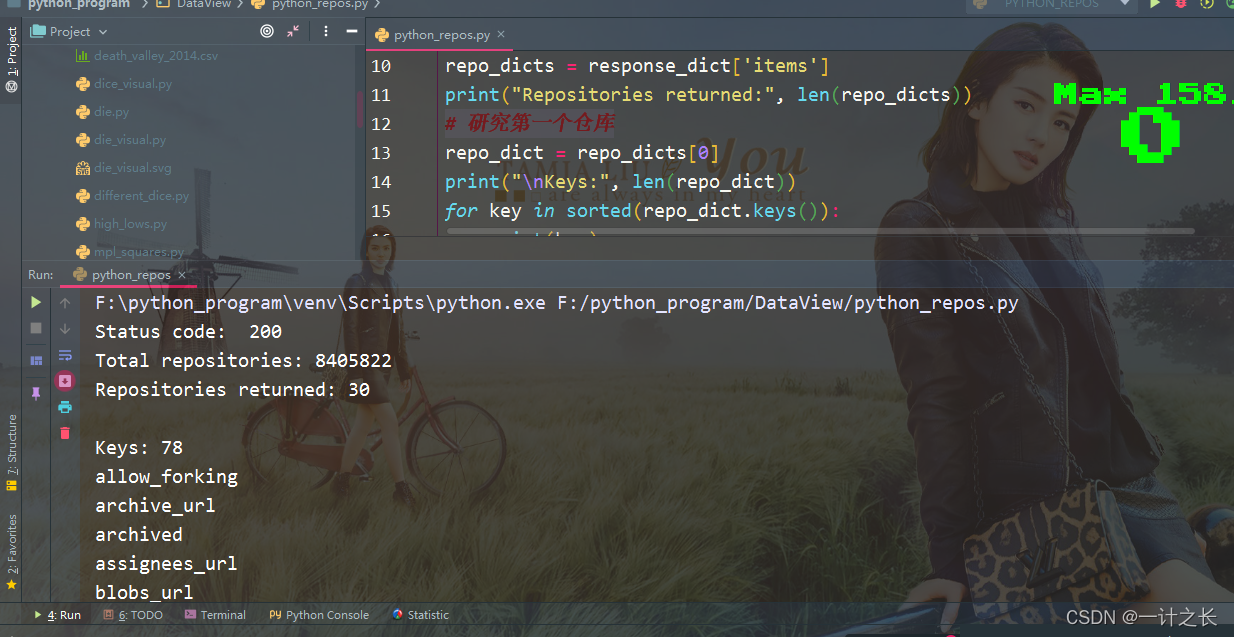The image size is (1234, 637).
Task: Restore layout icon in Run panel
Action: click(36, 360)
